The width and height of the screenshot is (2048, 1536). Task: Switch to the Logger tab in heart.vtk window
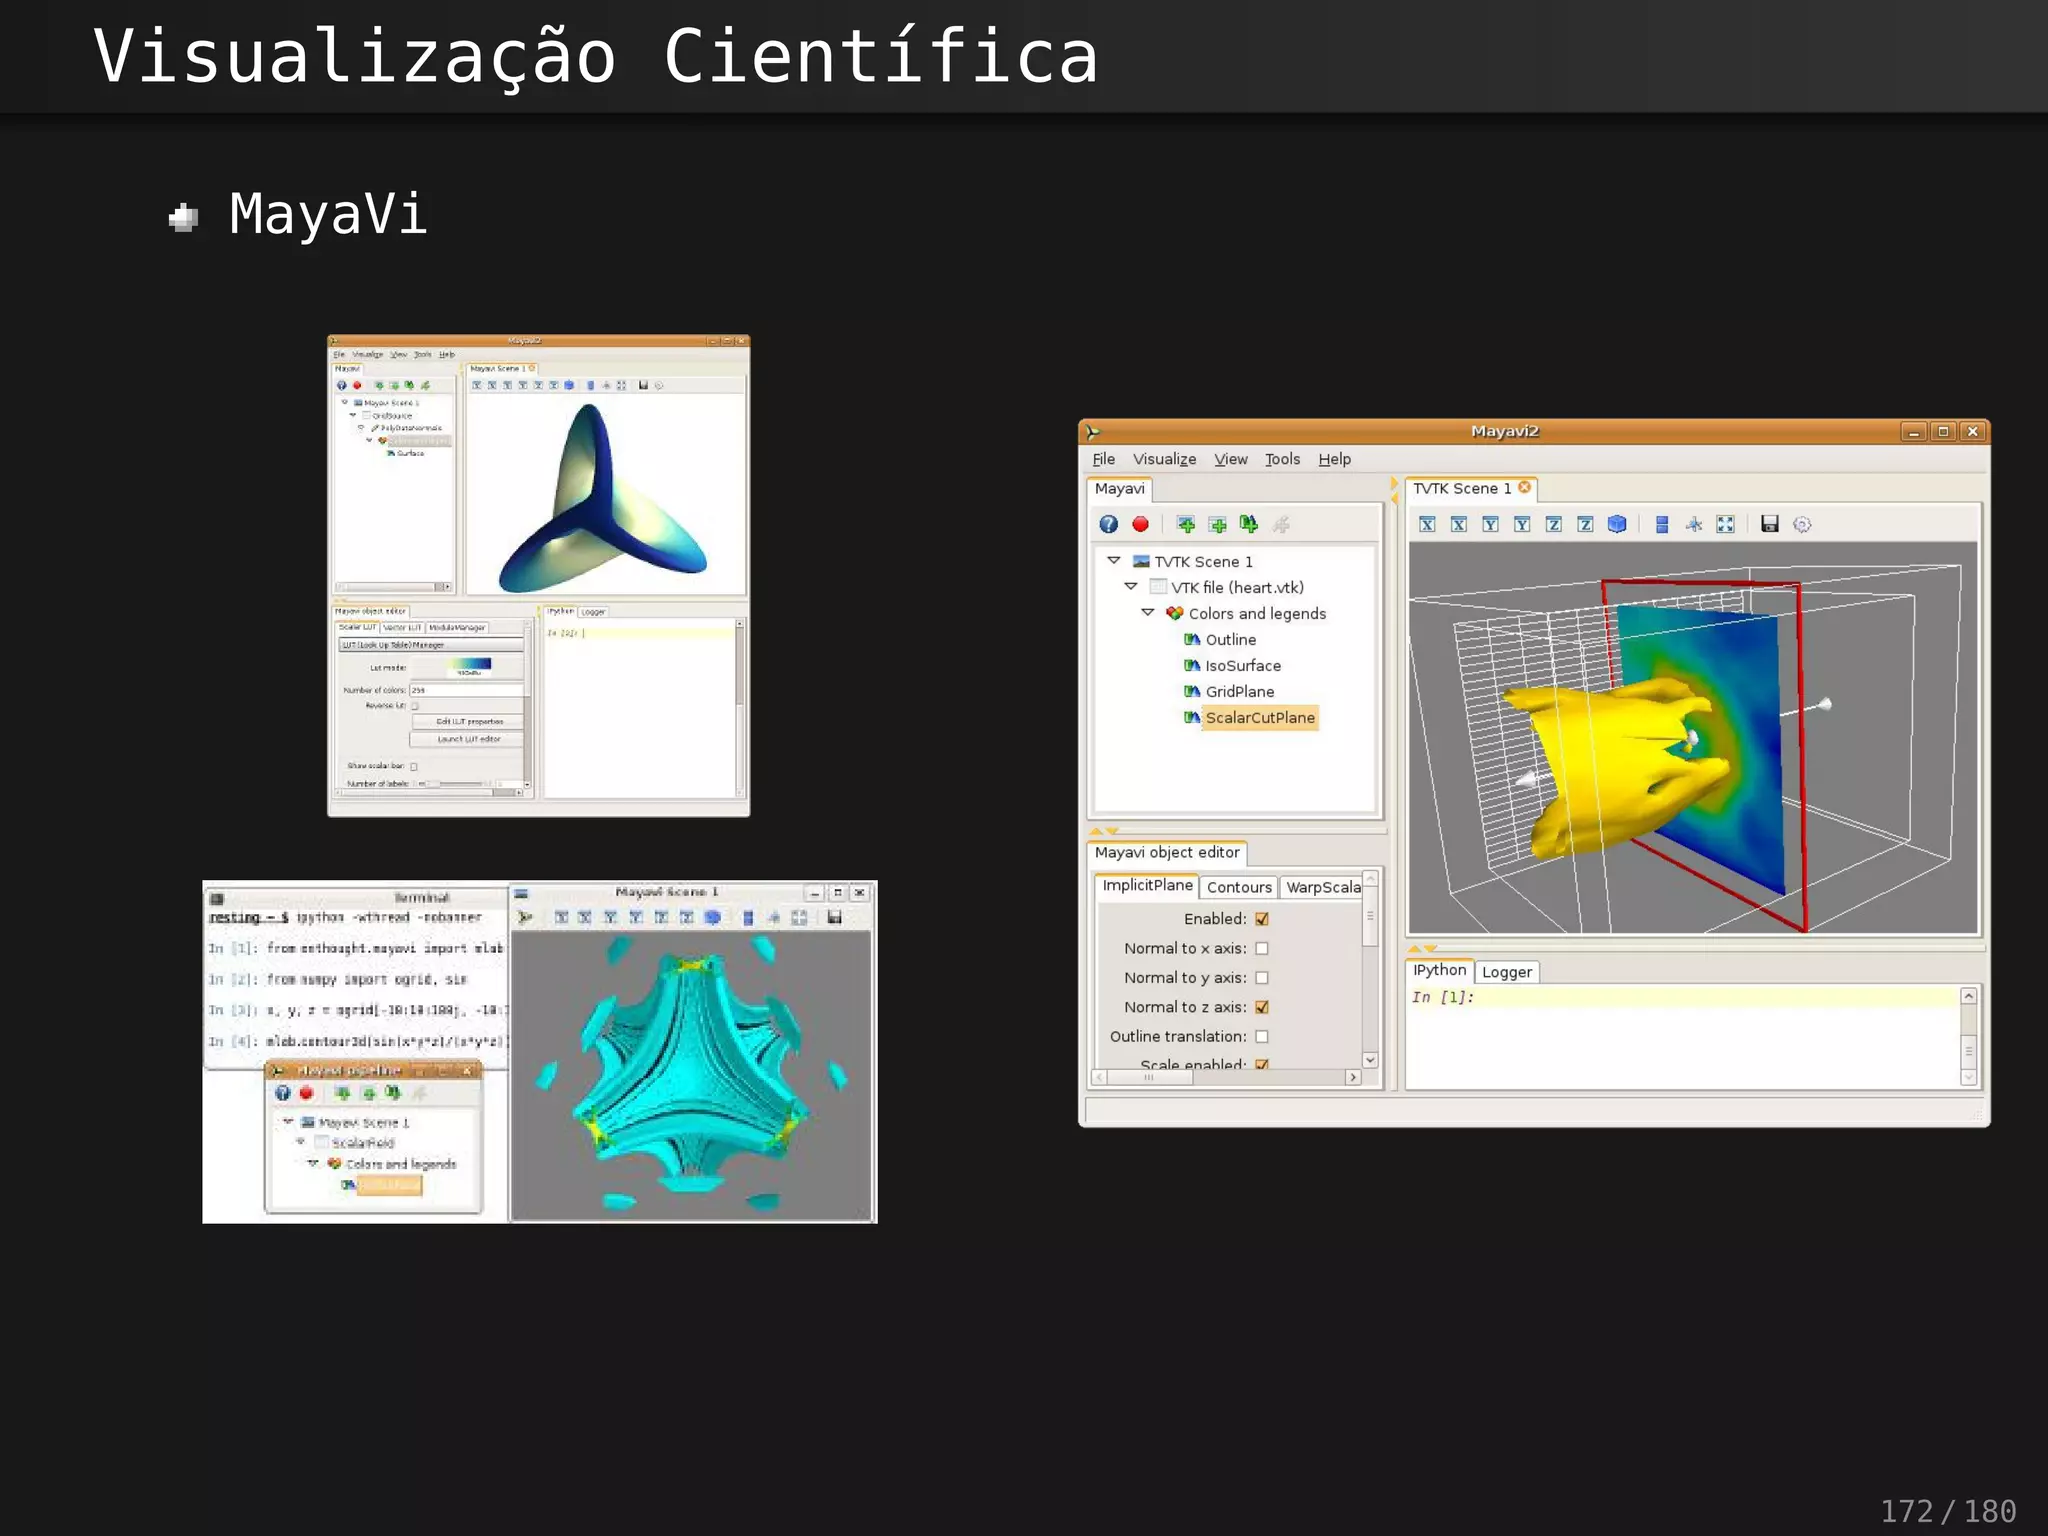[x=1507, y=972]
